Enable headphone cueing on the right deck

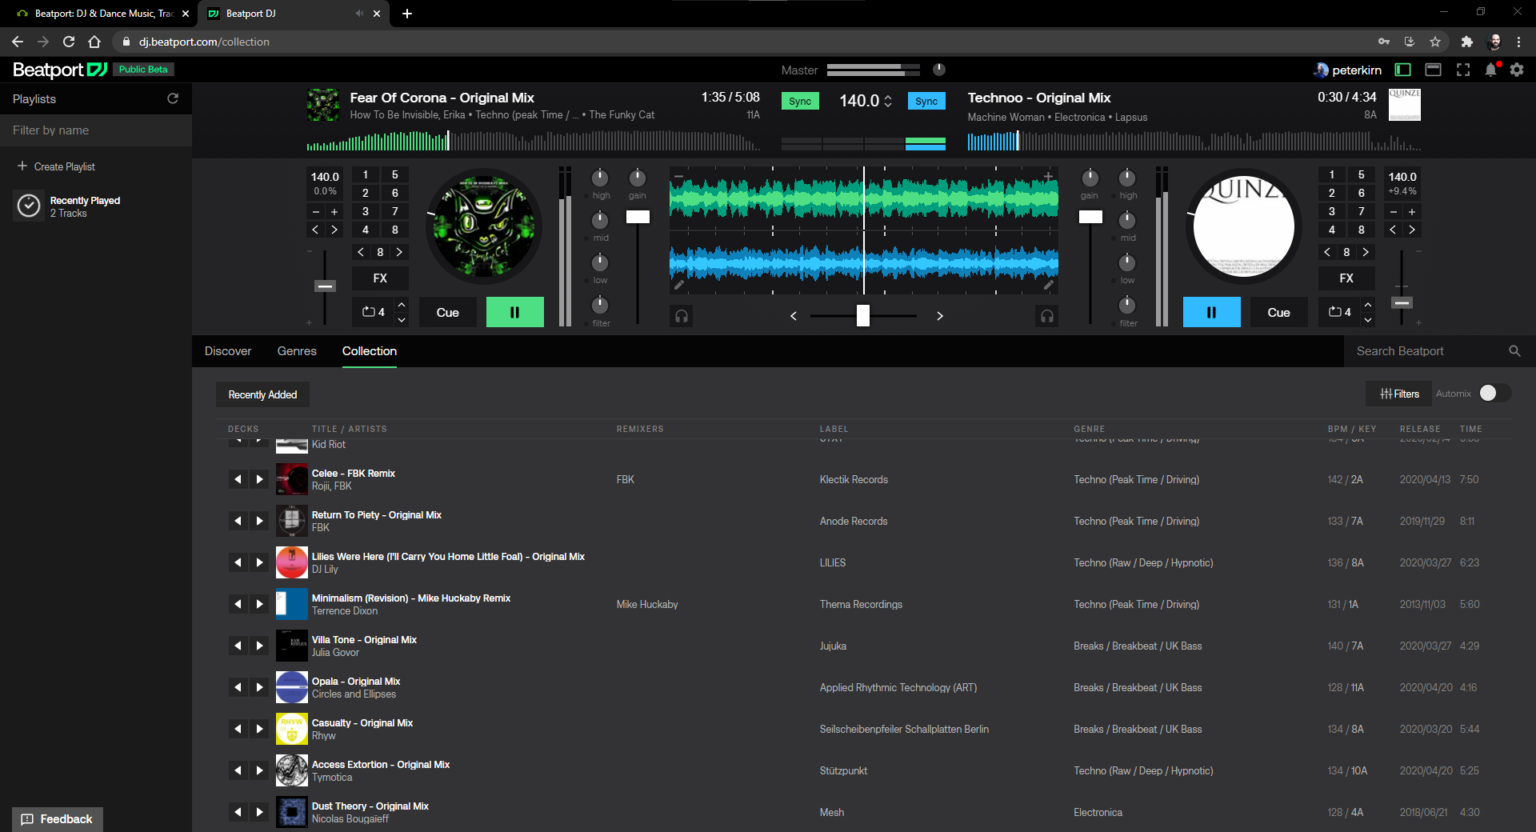point(1046,315)
